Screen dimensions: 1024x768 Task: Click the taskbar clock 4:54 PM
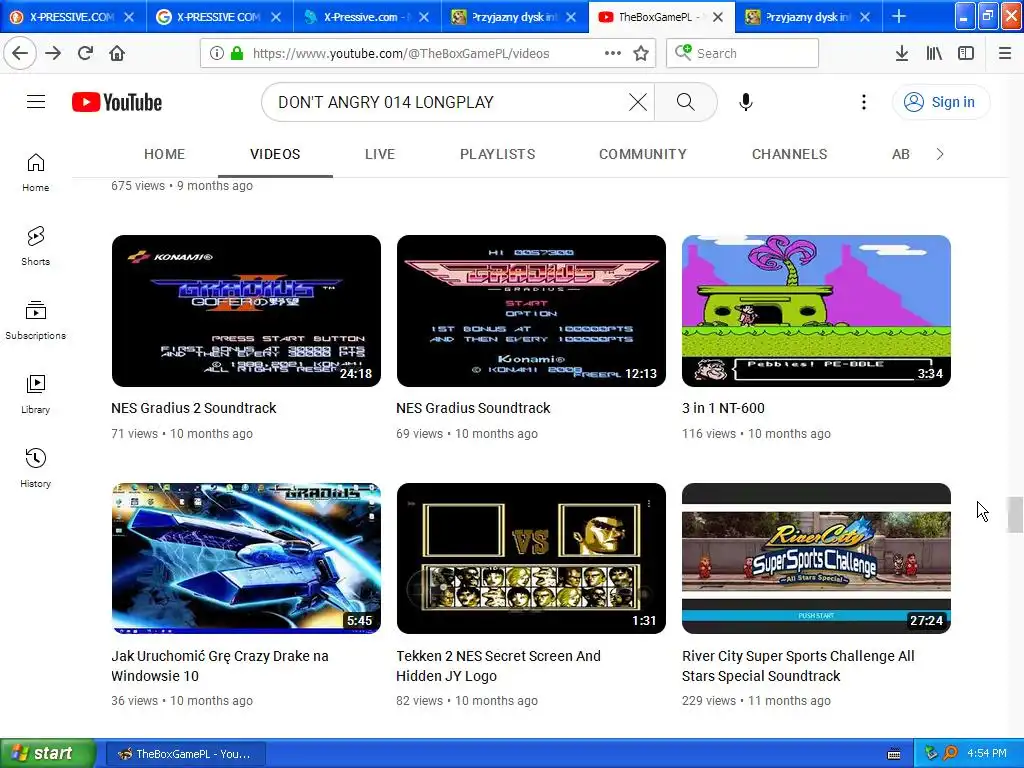coord(987,754)
